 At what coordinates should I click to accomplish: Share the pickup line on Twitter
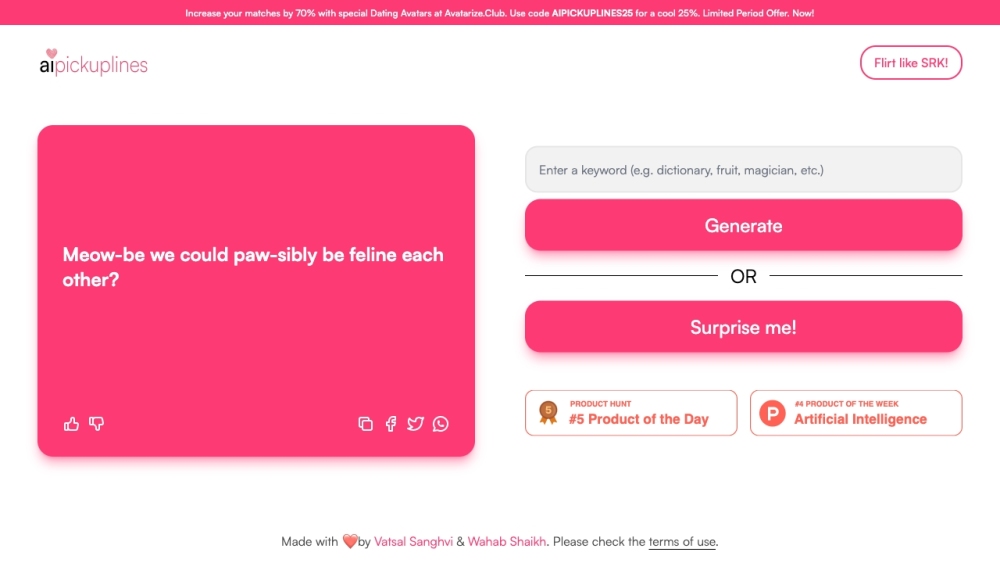[415, 424]
